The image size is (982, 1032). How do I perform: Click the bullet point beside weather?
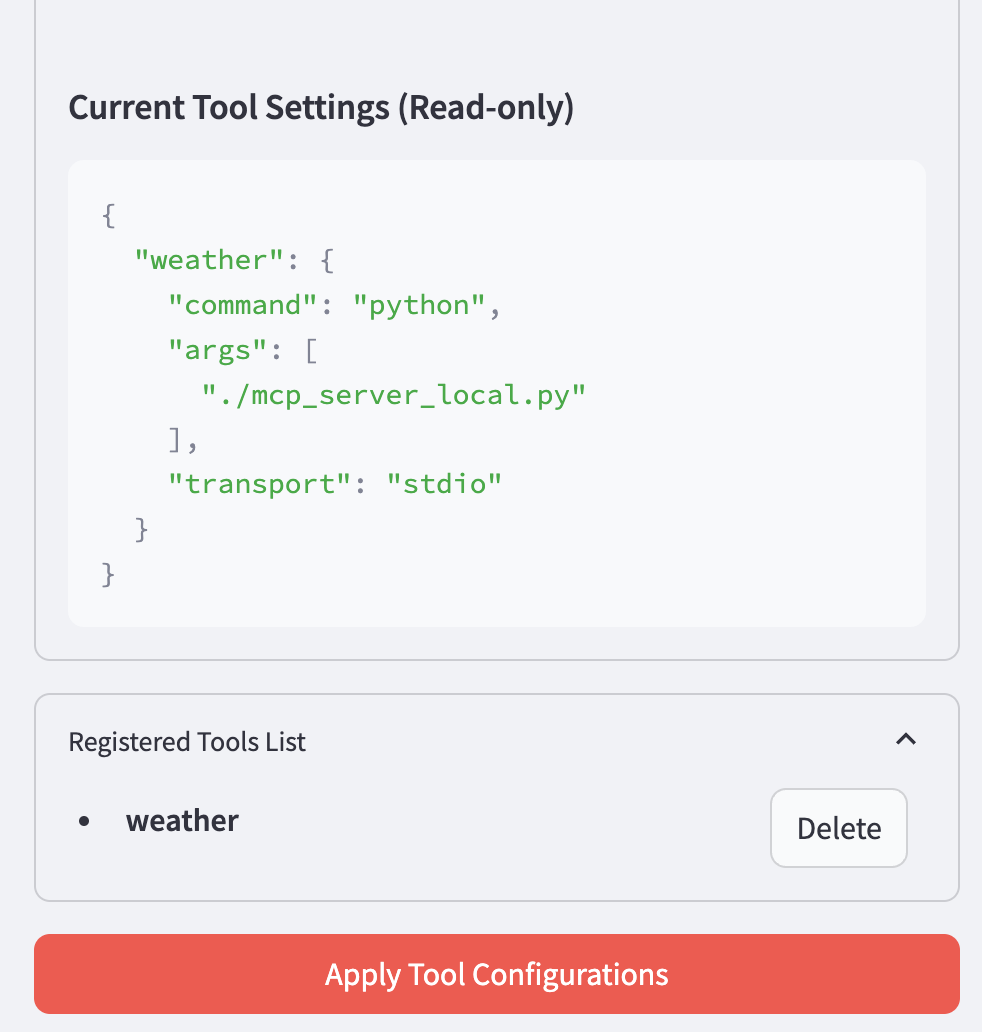pyautogui.click(x=84, y=820)
